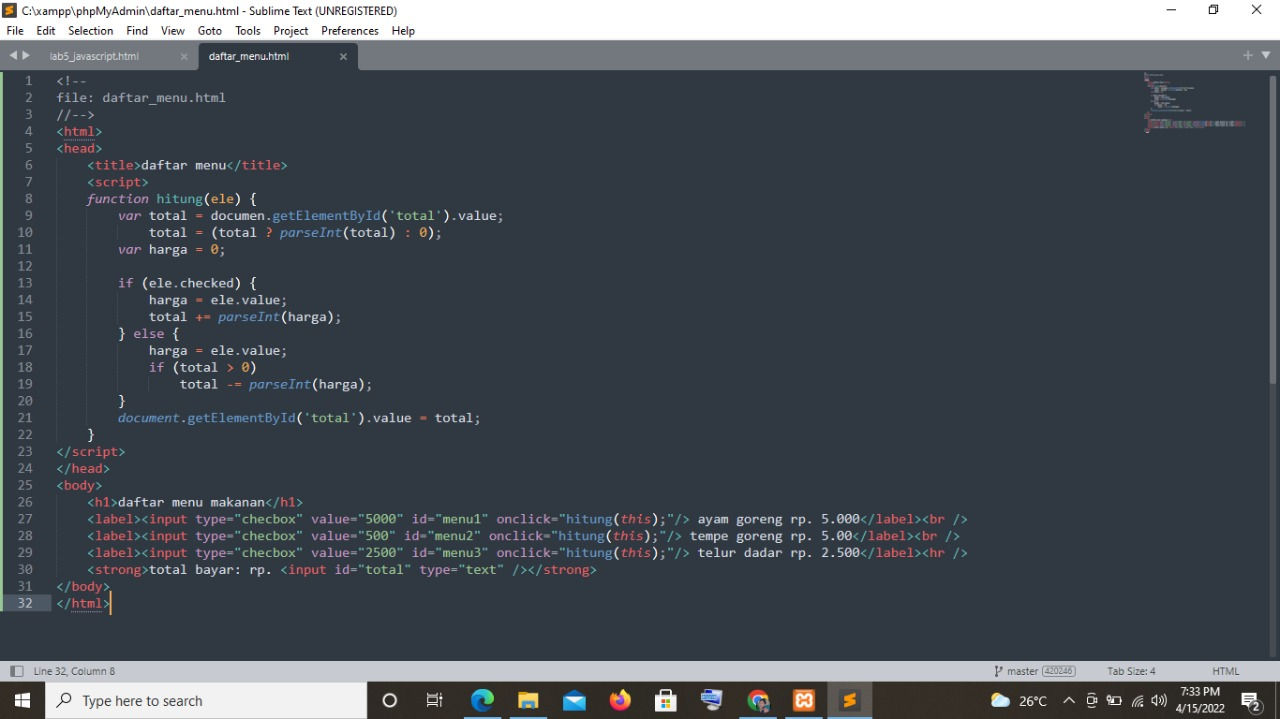Open the Goto menu
1280x719 pixels.
[209, 30]
